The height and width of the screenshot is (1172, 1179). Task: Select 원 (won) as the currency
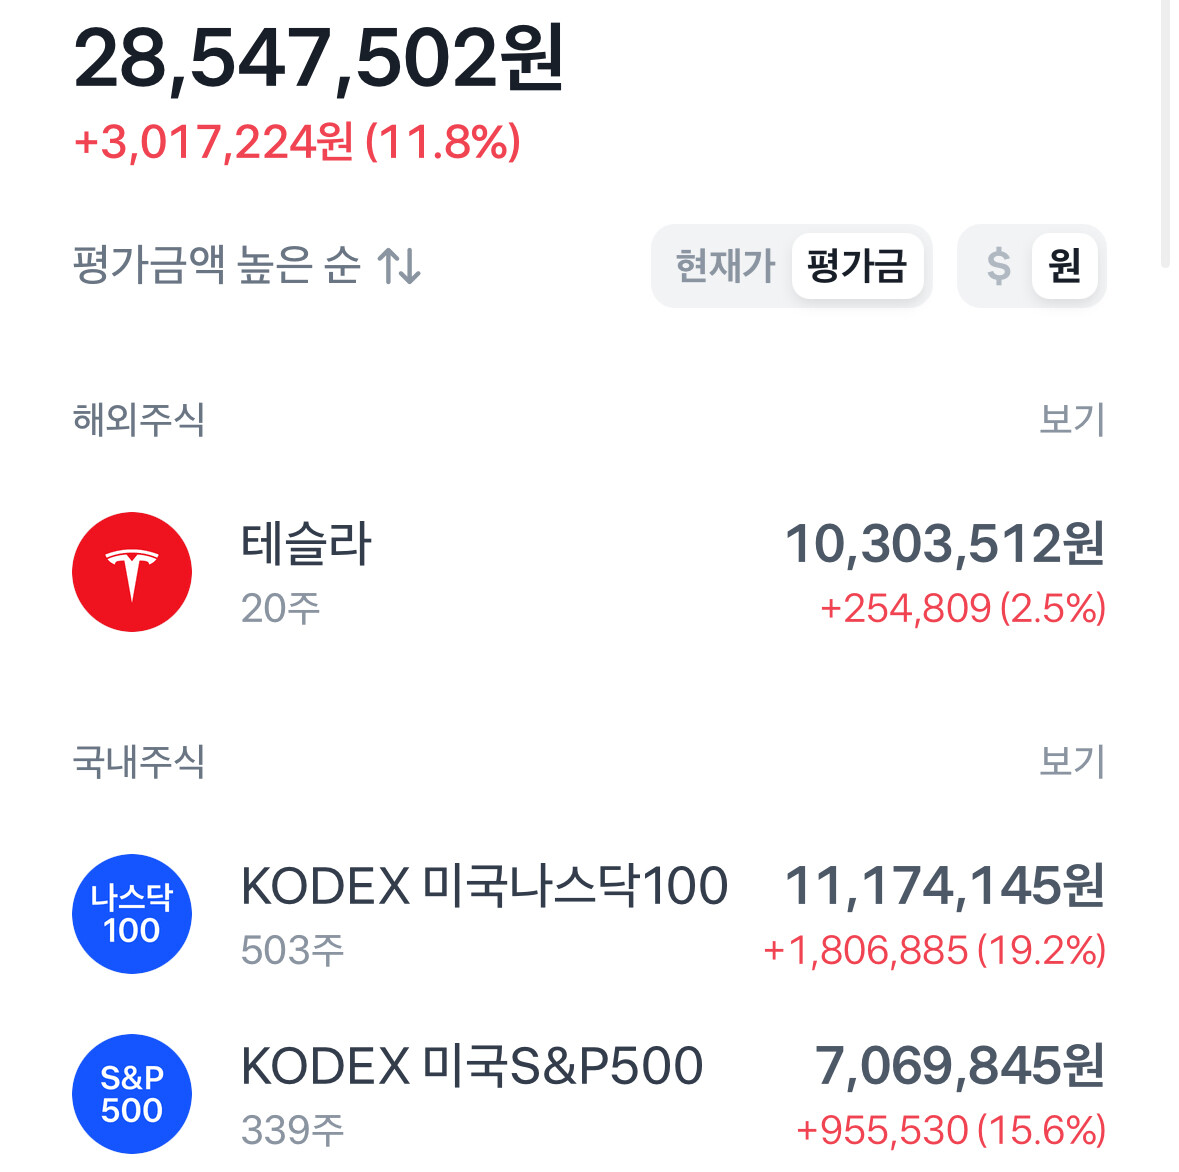coord(1065,266)
